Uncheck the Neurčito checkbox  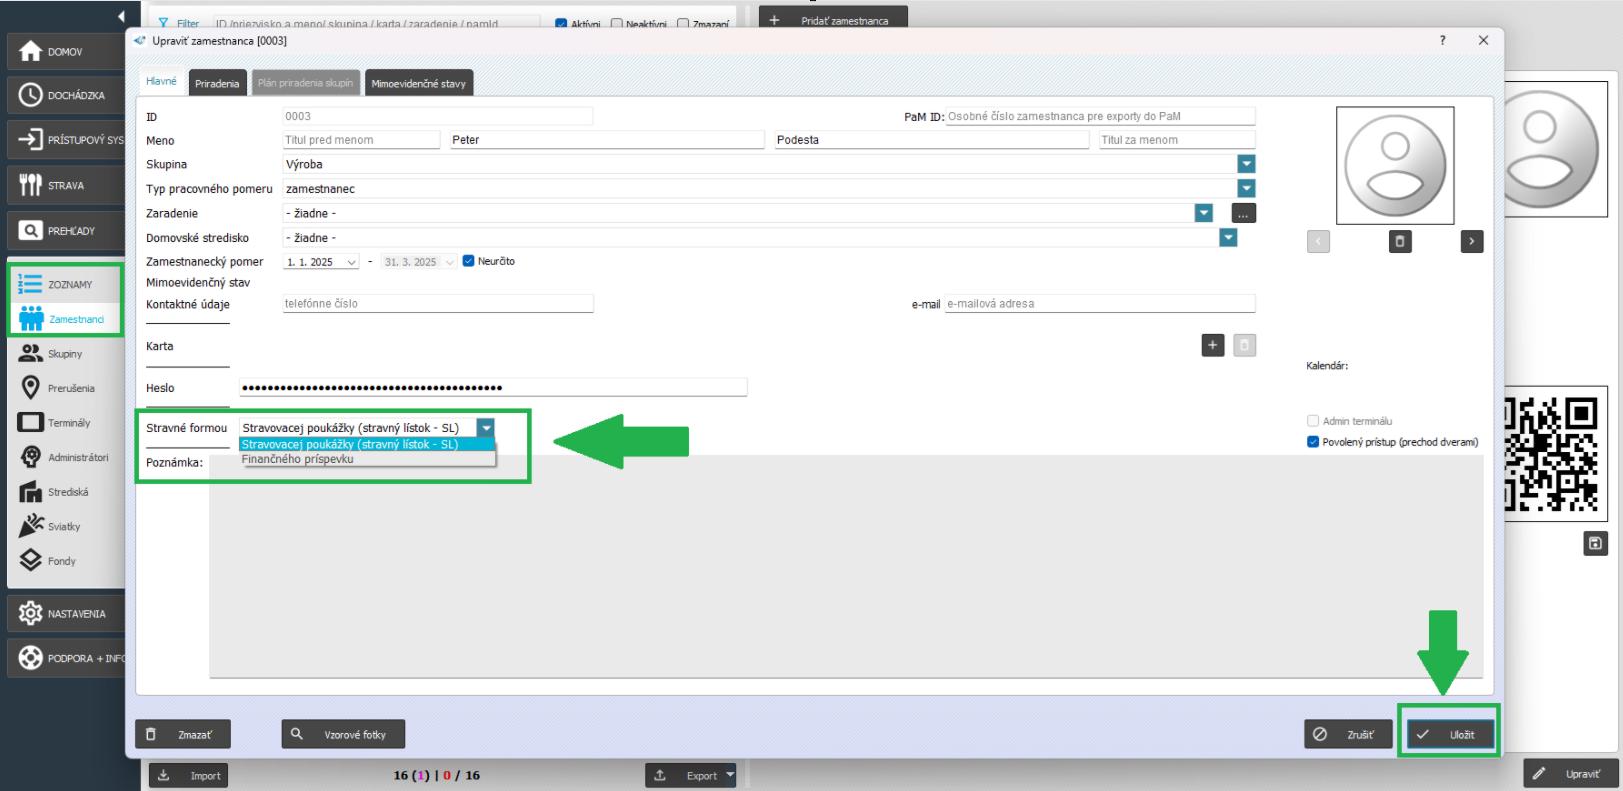[x=469, y=261]
